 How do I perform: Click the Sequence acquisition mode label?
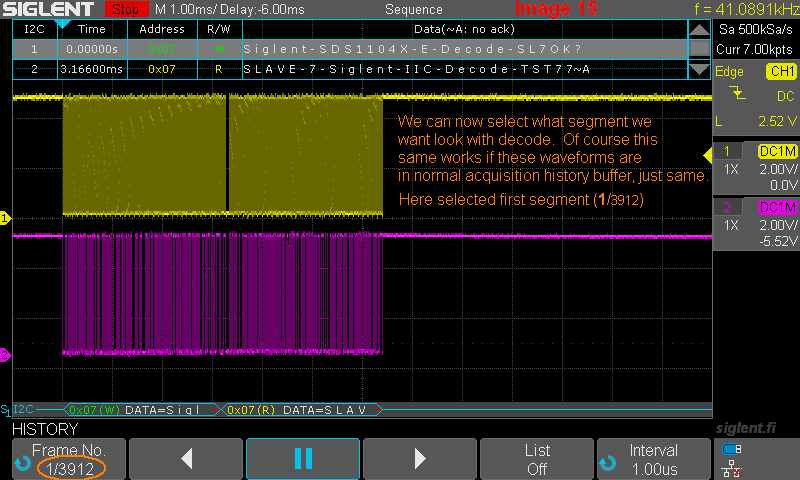point(414,9)
